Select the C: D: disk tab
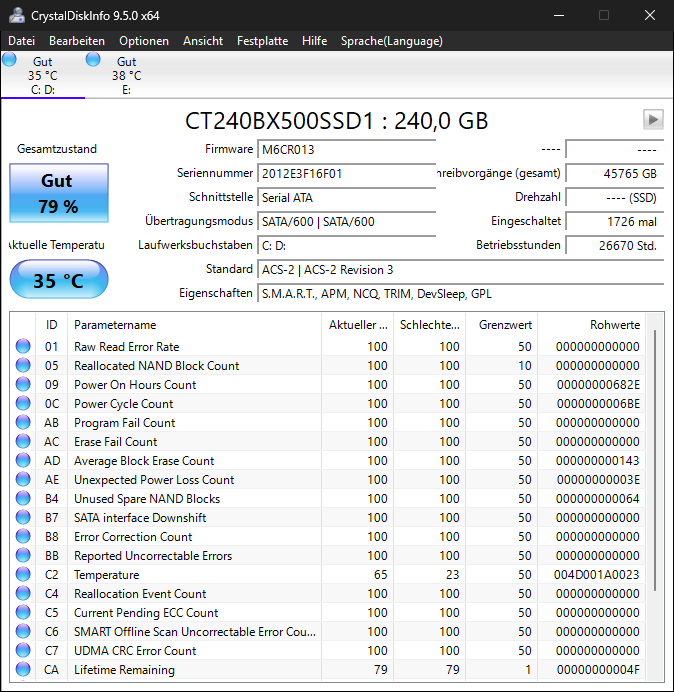This screenshot has height=692, width=674. [43, 75]
